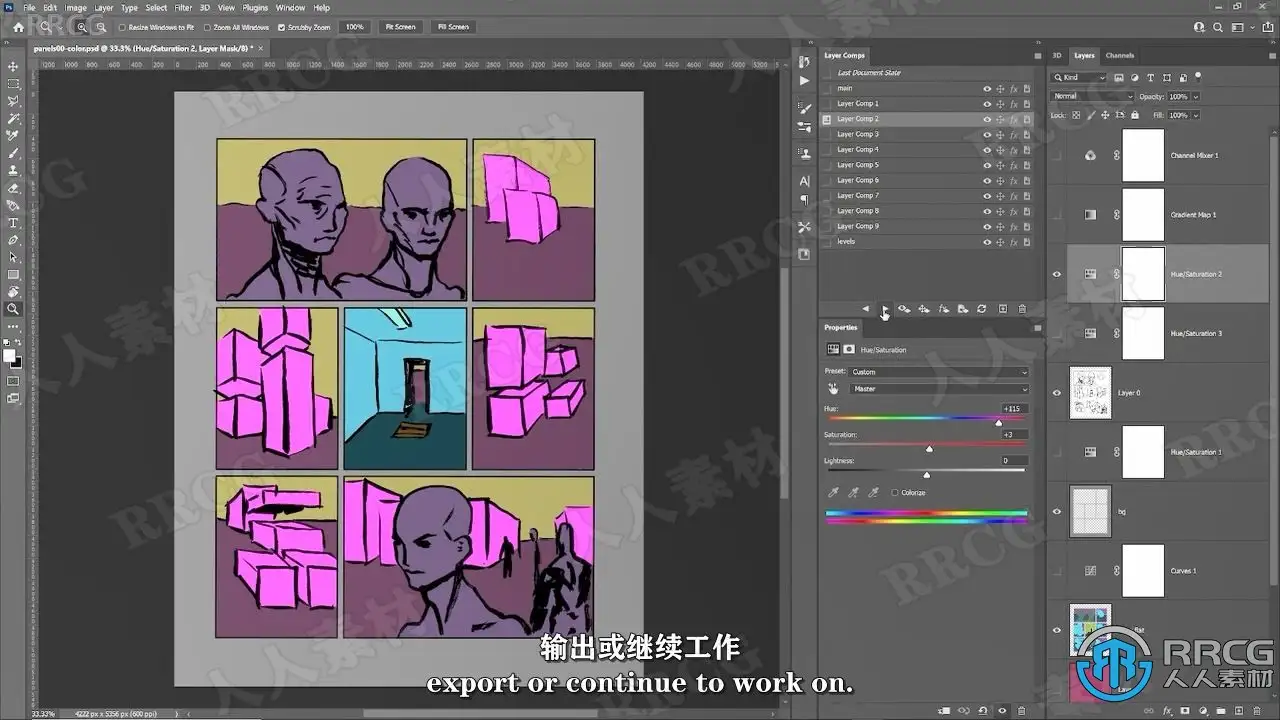
Task: Open the Actions panel play icon
Action: click(x=804, y=81)
